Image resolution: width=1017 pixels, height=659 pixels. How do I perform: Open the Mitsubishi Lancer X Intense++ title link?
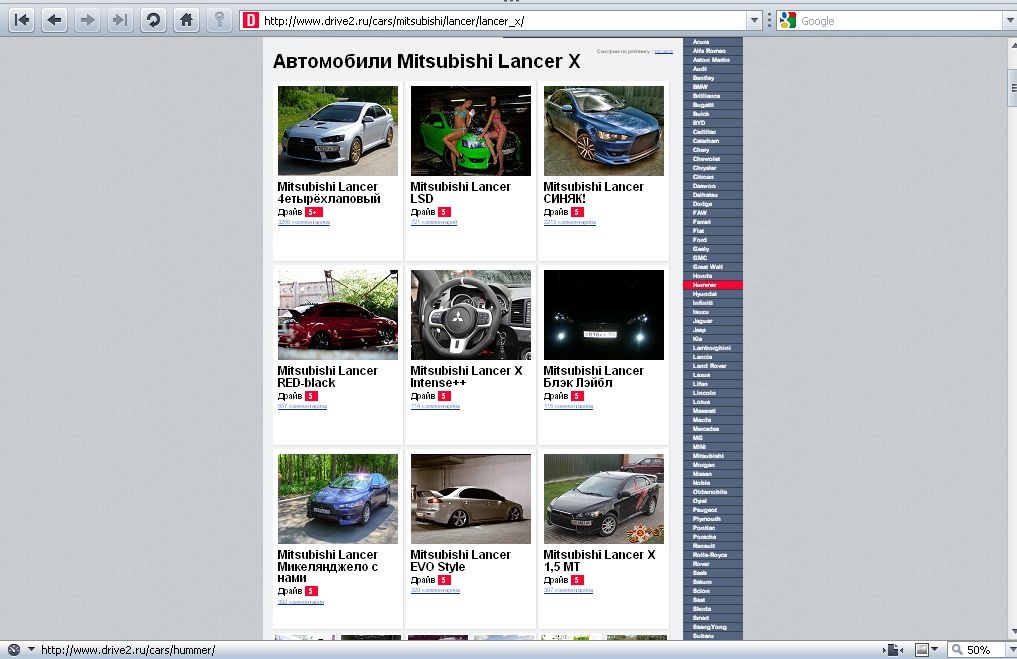pyautogui.click(x=466, y=377)
